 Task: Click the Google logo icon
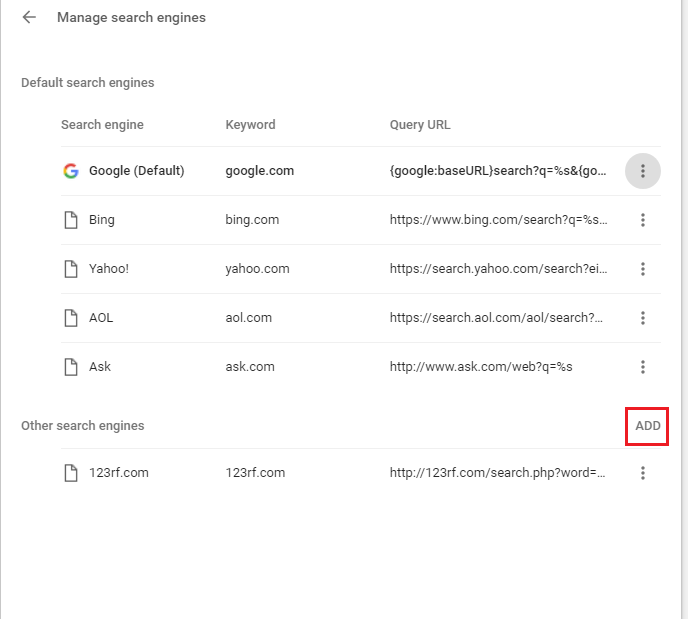(71, 171)
